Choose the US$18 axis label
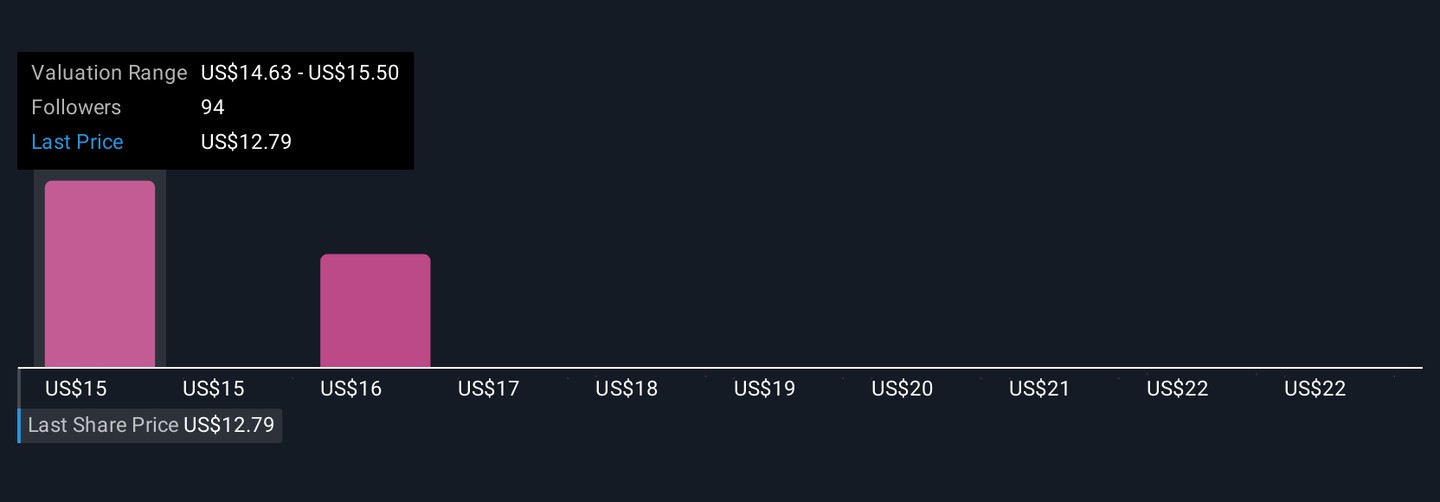The image size is (1440, 502). [x=627, y=389]
